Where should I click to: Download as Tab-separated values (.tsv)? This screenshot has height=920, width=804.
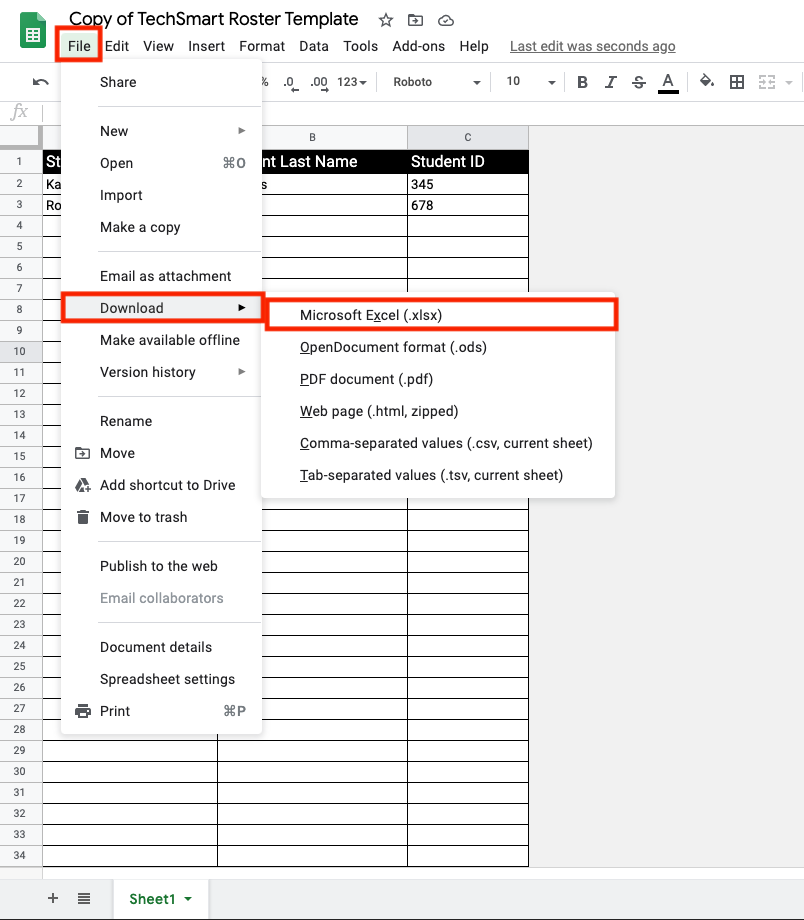pyautogui.click(x=438, y=475)
